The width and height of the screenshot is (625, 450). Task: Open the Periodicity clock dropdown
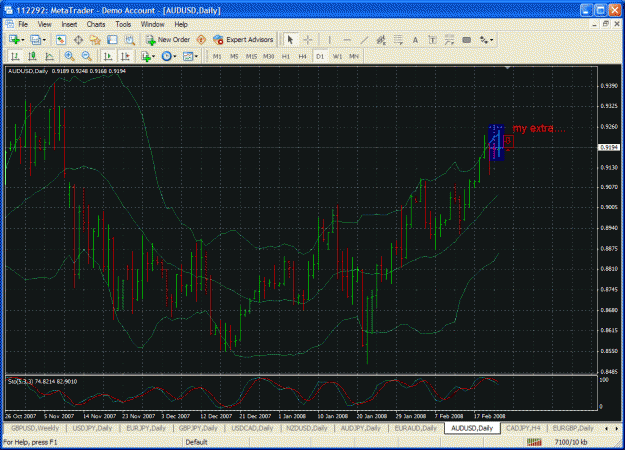(169, 56)
